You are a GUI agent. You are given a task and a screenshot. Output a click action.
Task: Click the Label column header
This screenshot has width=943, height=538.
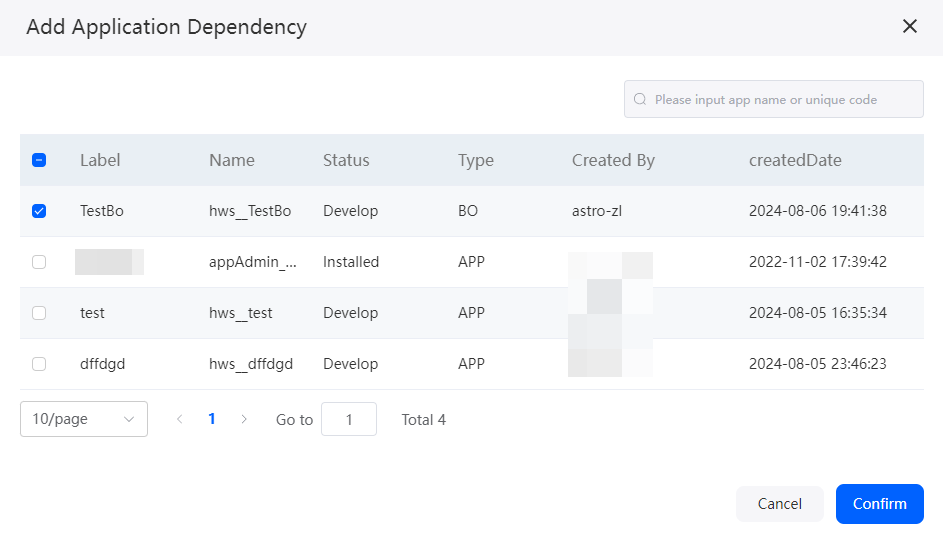point(100,160)
